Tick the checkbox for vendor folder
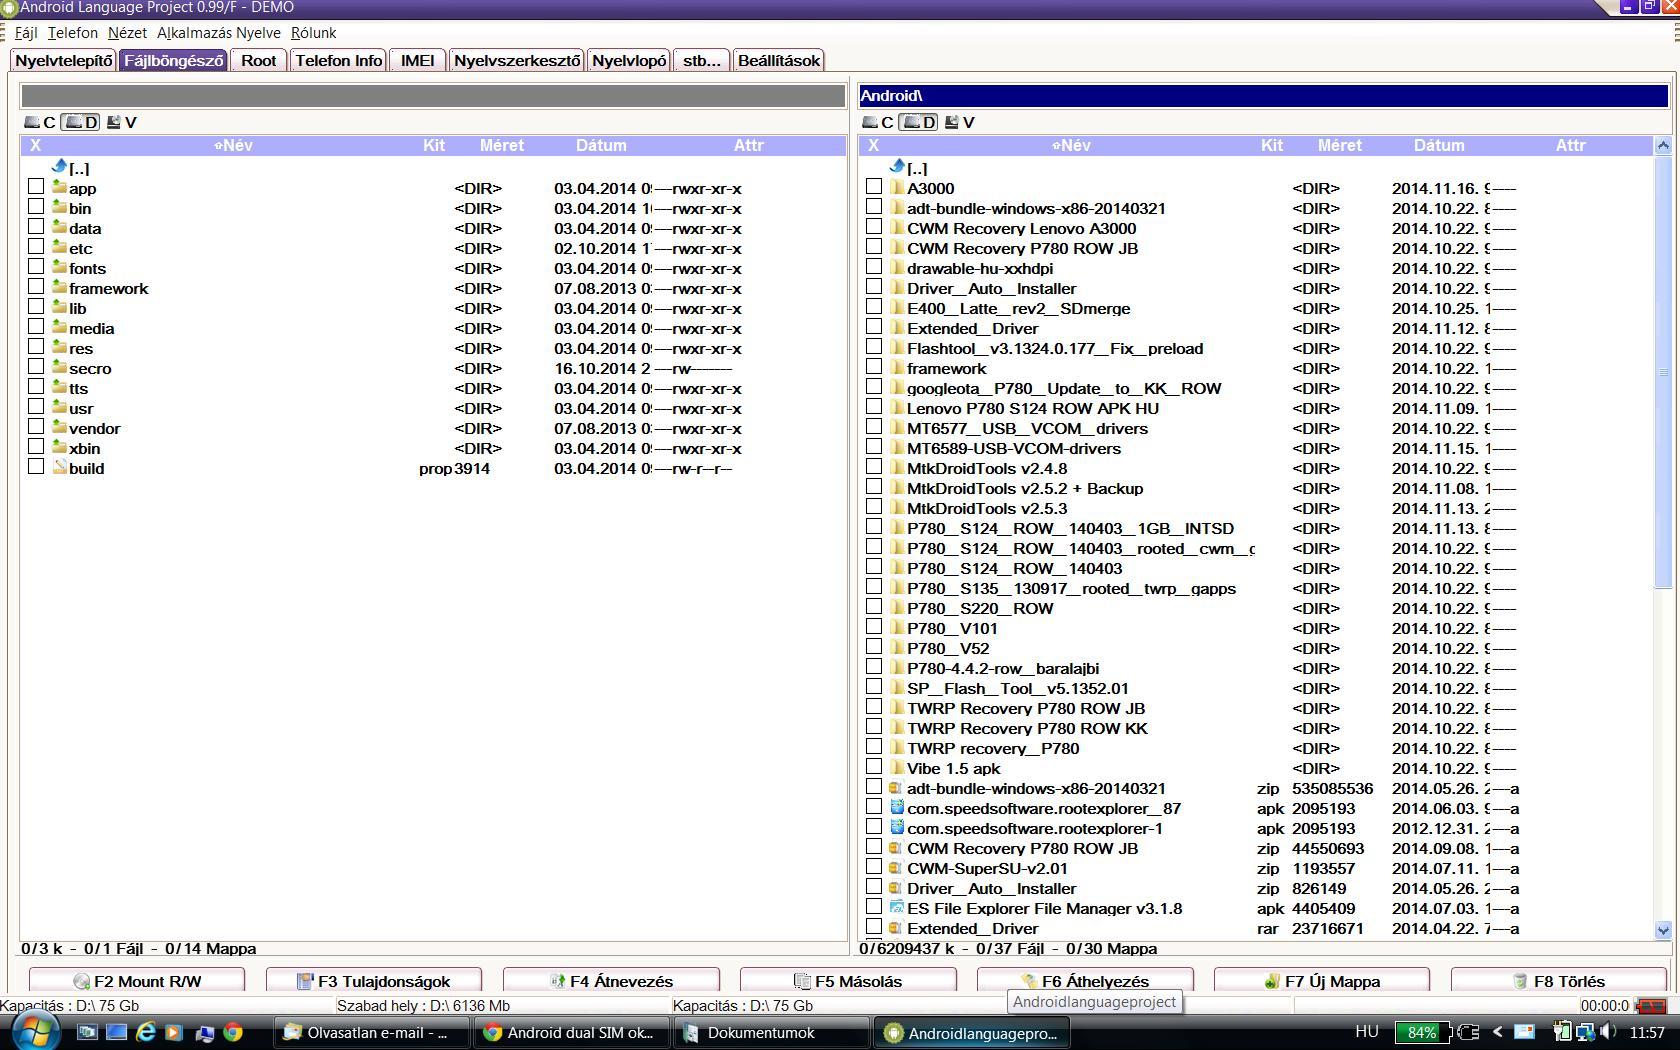 point(36,427)
